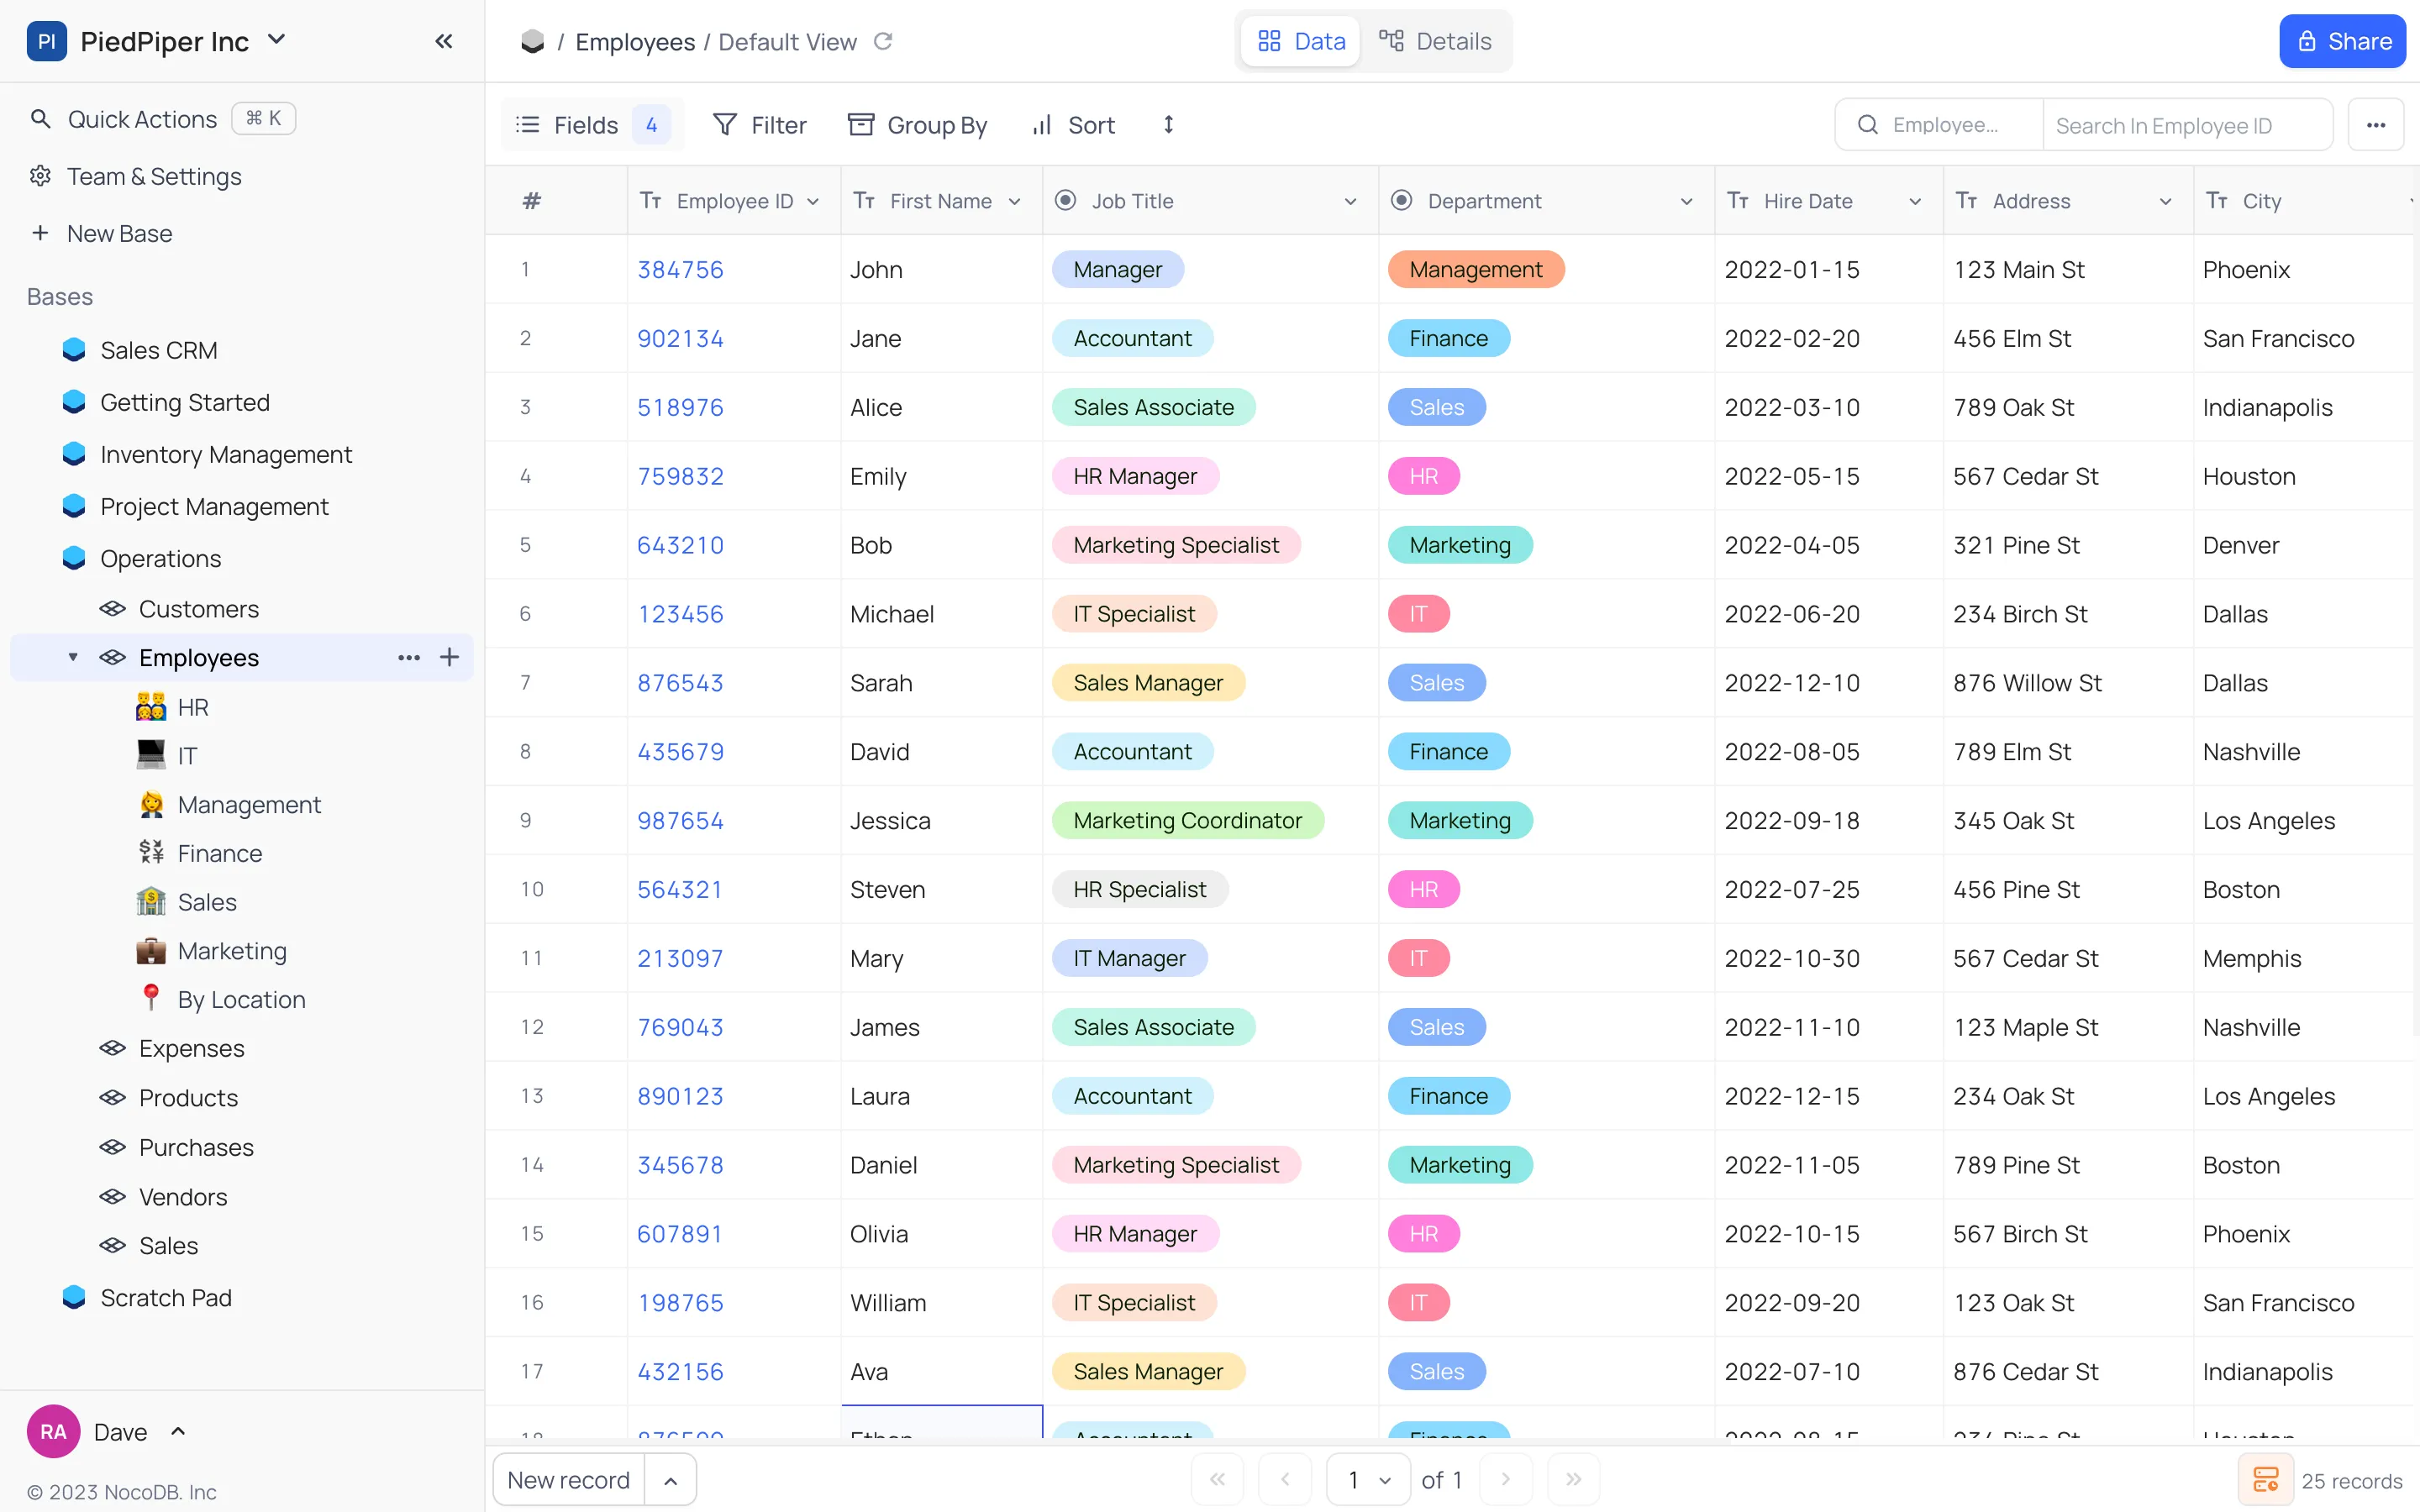This screenshot has height=1512, width=2420.
Task: Collapse the Employees table tree arrow
Action: pyautogui.click(x=73, y=657)
